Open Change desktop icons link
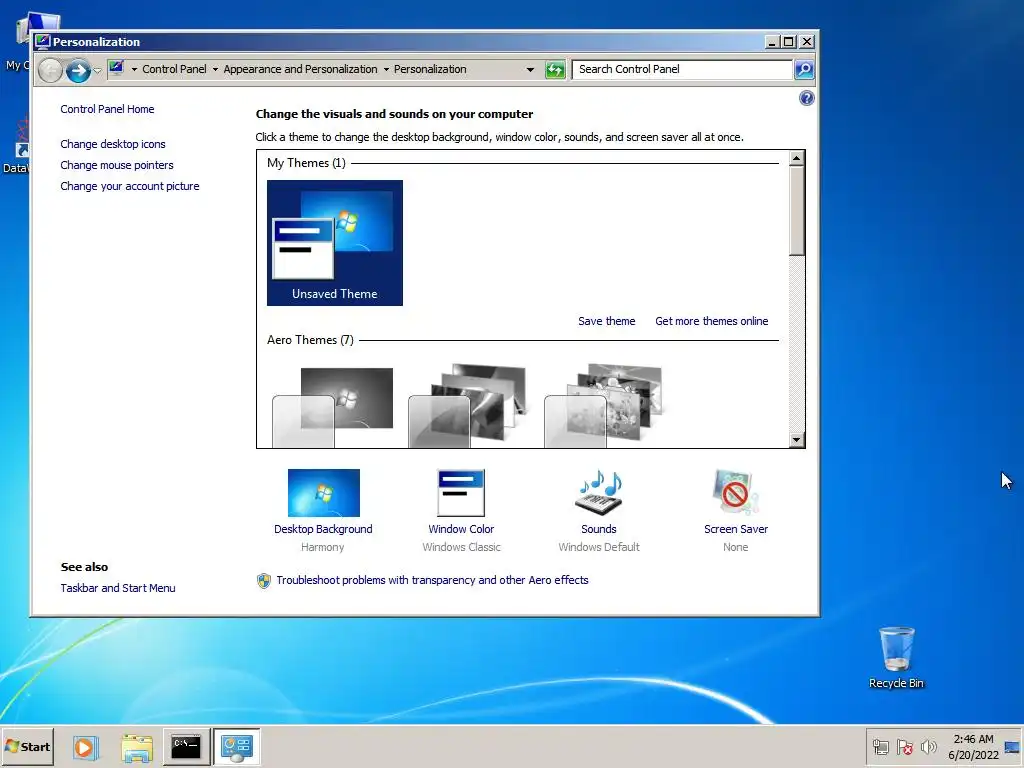The height and width of the screenshot is (768, 1024). click(x=113, y=144)
